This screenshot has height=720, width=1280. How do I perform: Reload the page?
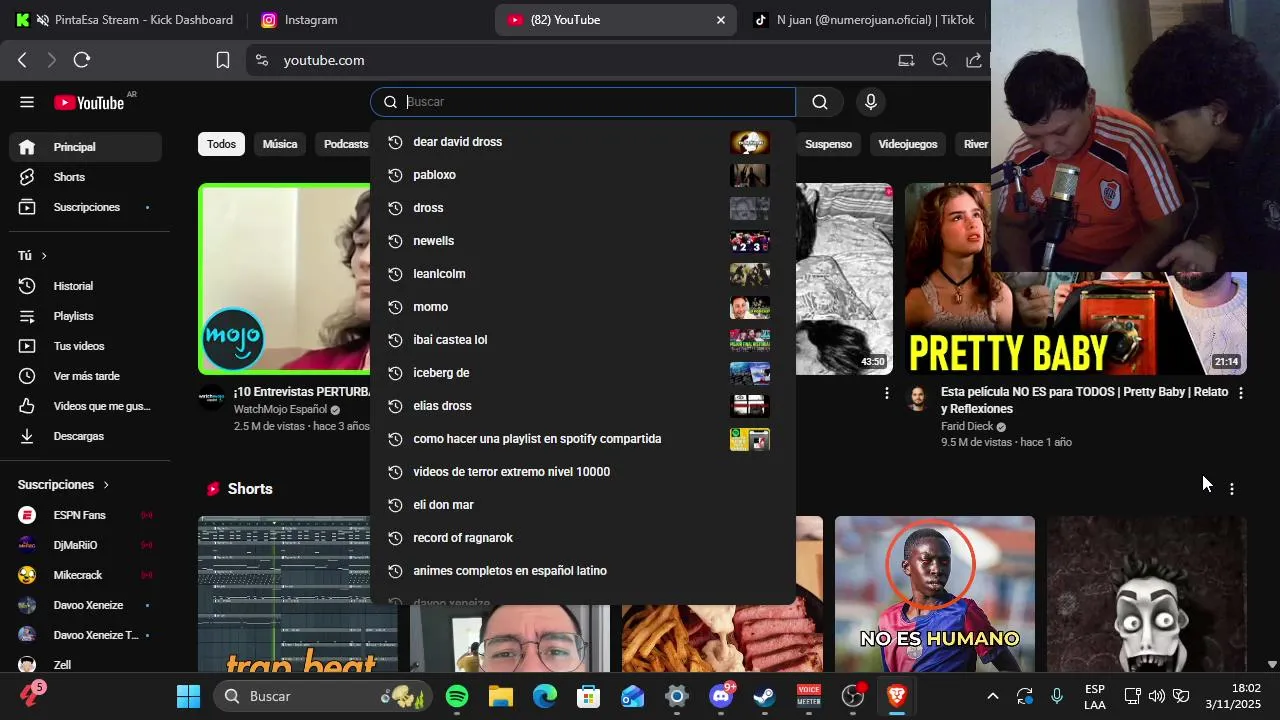click(82, 60)
